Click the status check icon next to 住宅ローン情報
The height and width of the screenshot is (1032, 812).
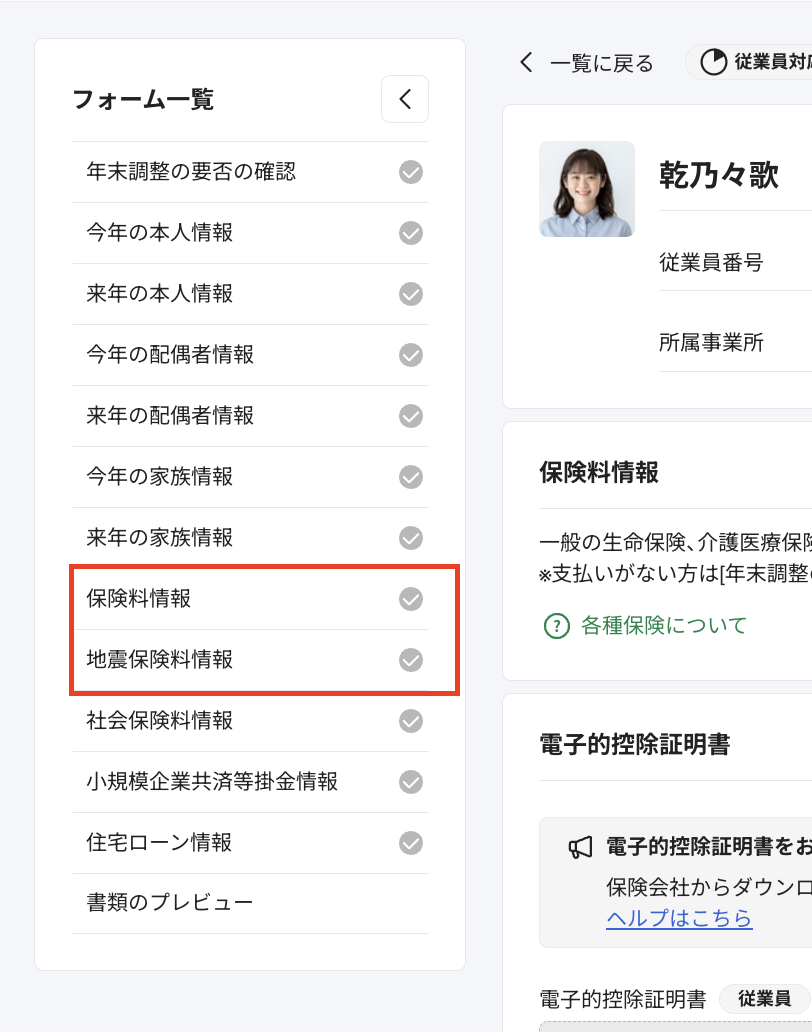click(410, 842)
